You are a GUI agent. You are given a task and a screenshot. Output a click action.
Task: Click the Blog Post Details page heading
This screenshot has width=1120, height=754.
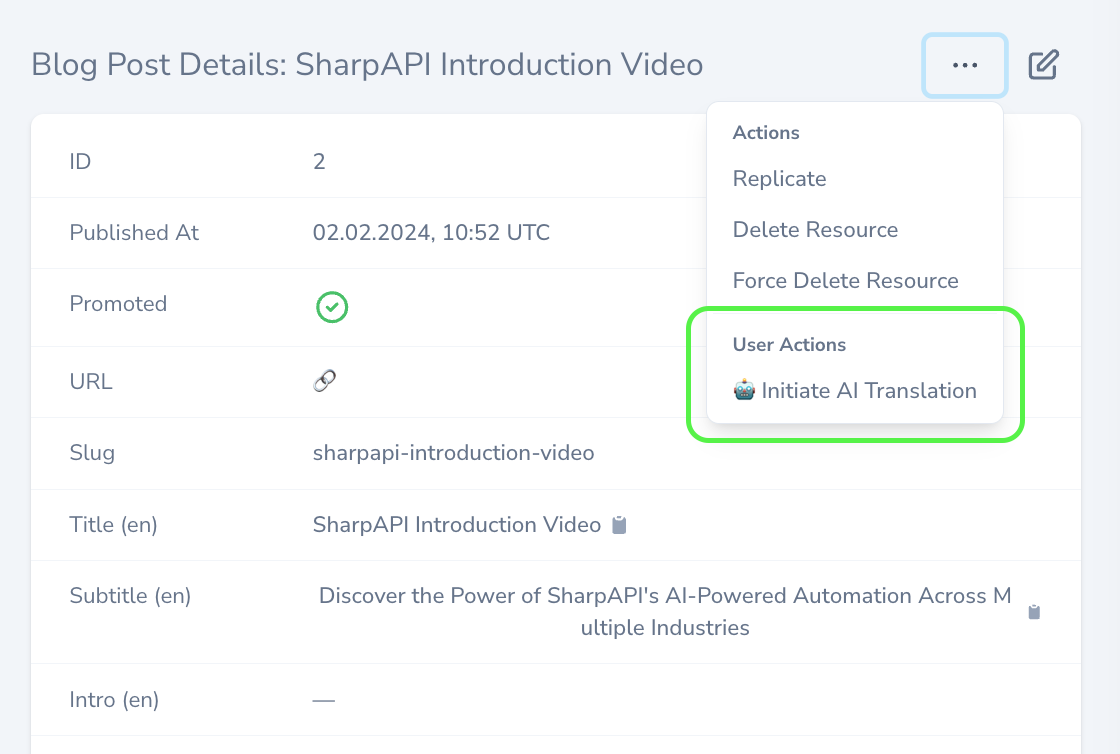click(x=367, y=64)
